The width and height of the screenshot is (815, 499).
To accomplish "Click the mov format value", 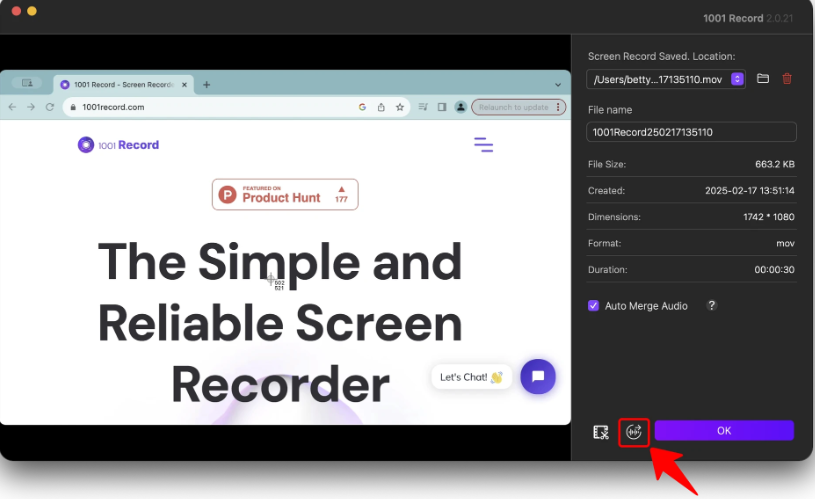I will [785, 243].
